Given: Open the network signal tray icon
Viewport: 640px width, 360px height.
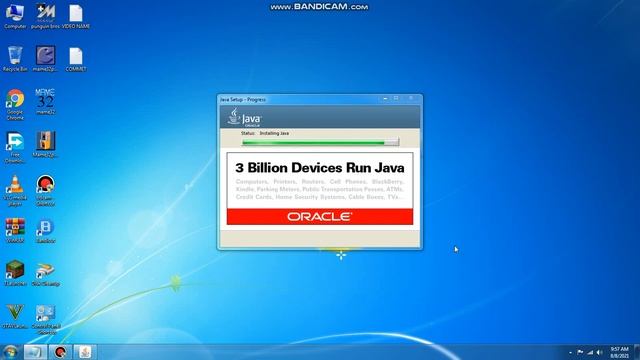Looking at the screenshot, I should point(590,352).
